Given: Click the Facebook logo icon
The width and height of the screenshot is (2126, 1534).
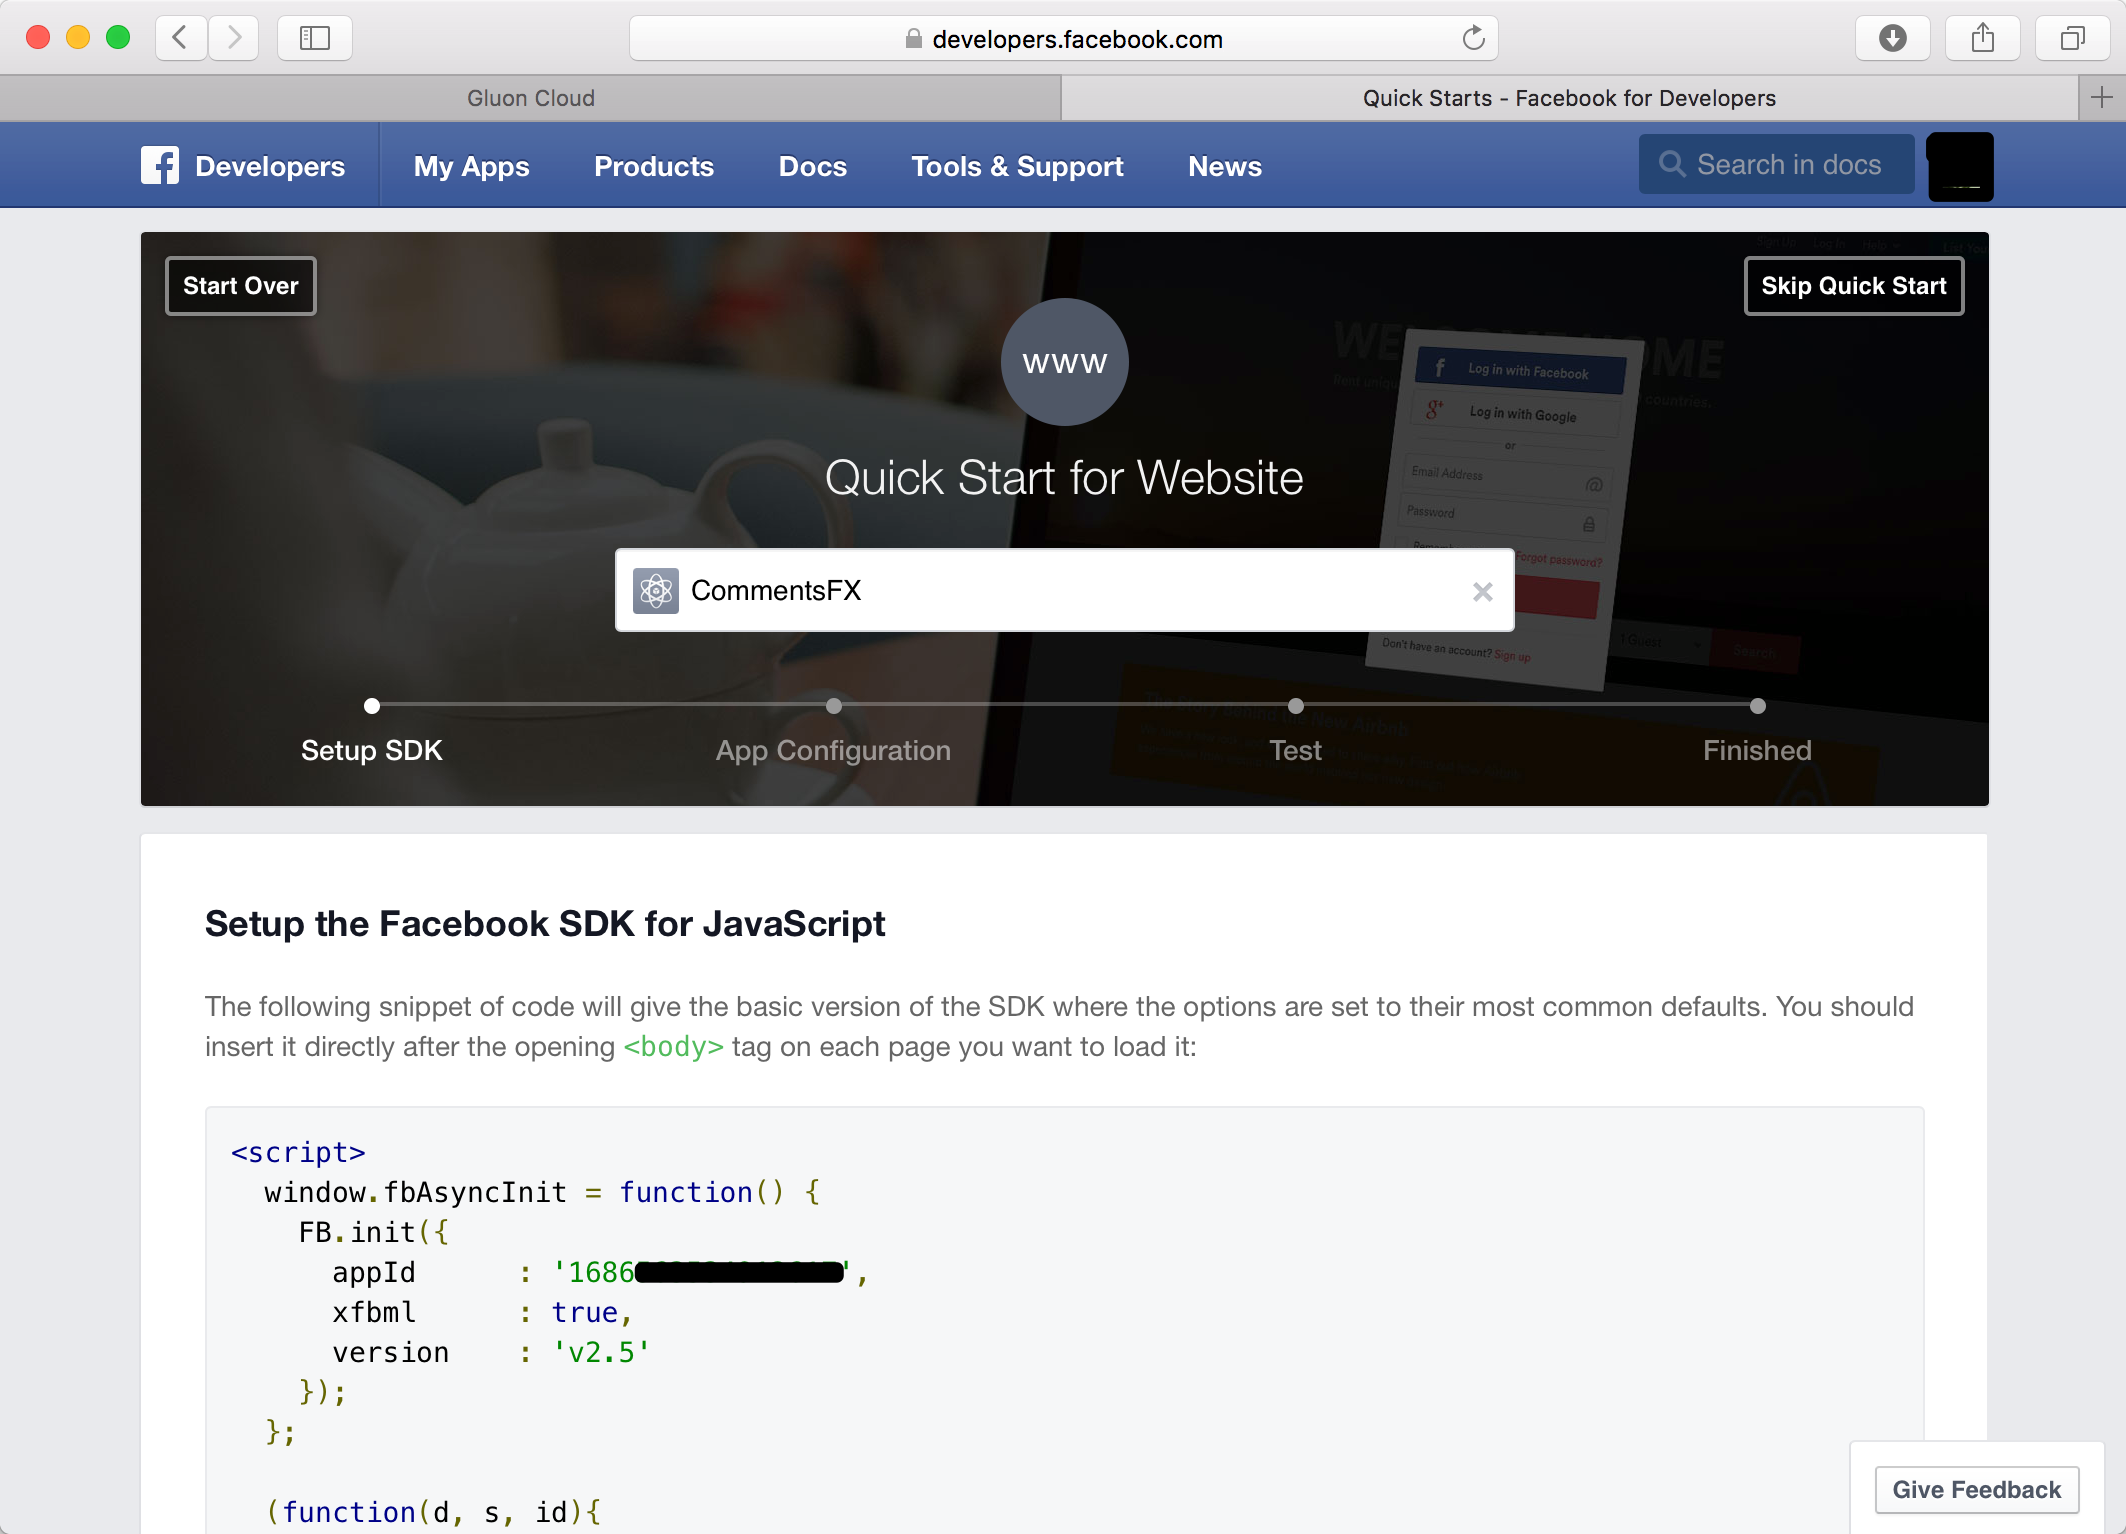Looking at the screenshot, I should (160, 165).
